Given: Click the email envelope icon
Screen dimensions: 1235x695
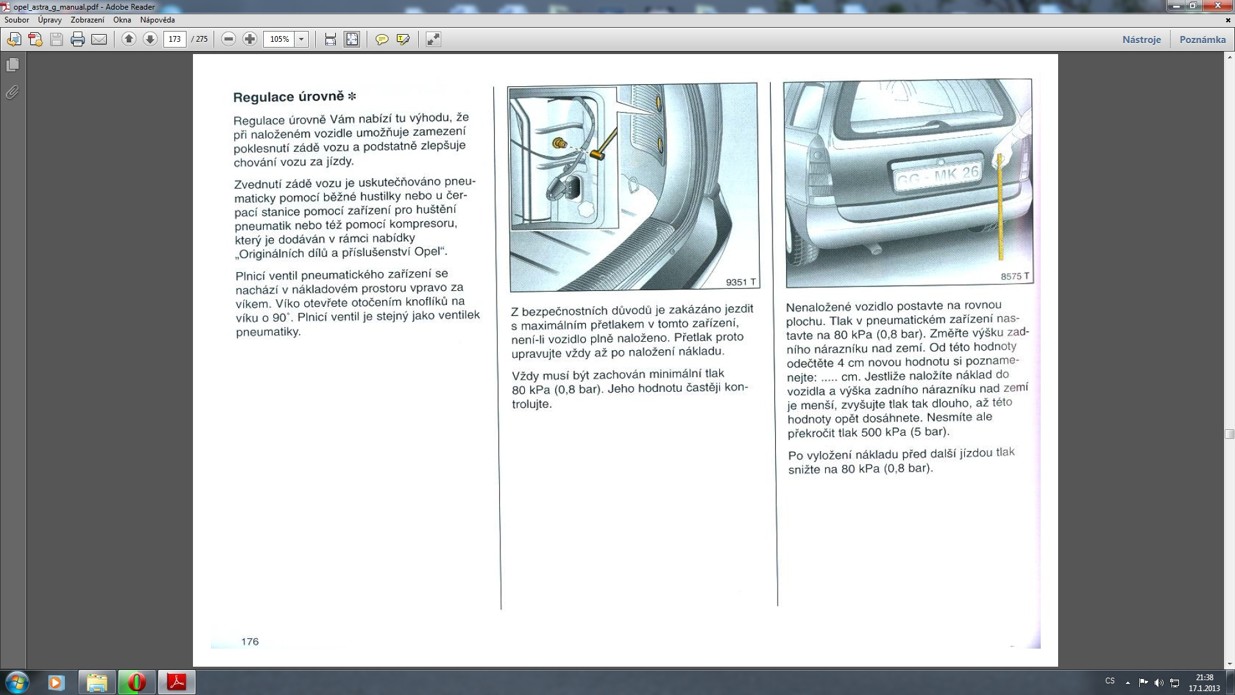Looking at the screenshot, I should [x=99, y=39].
